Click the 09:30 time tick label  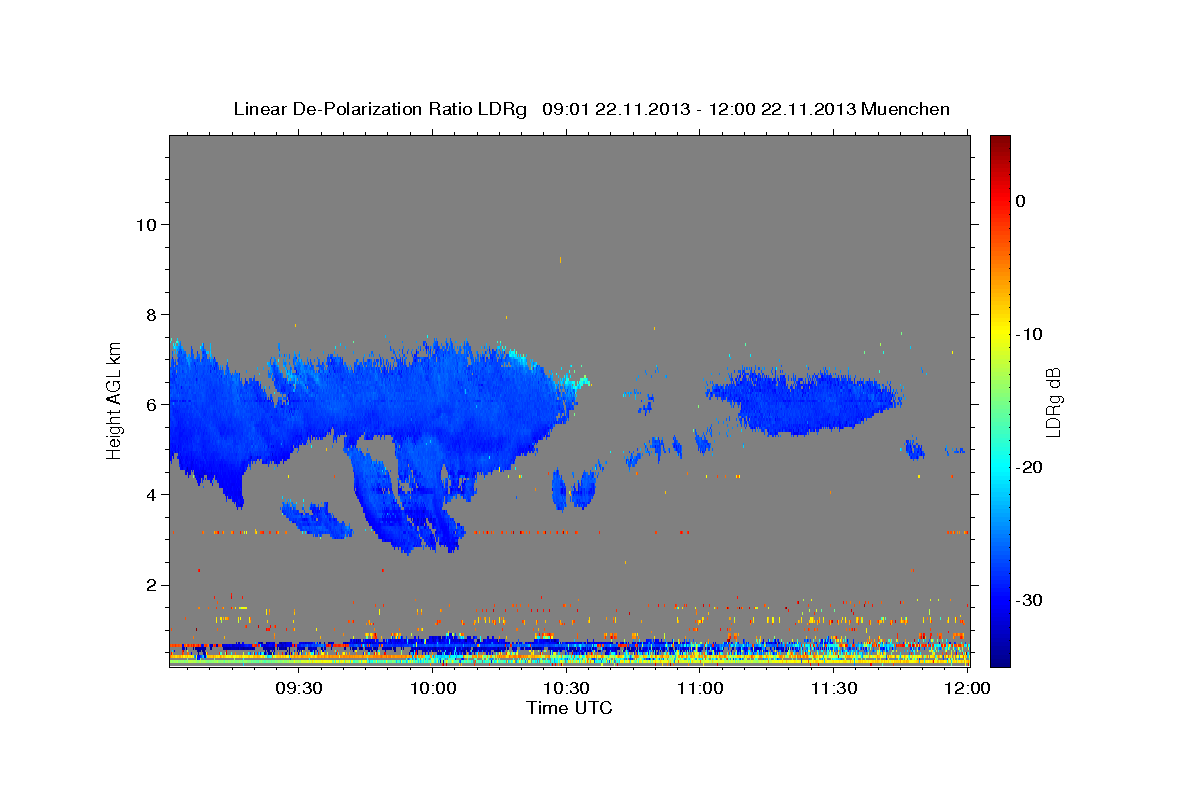[300, 688]
